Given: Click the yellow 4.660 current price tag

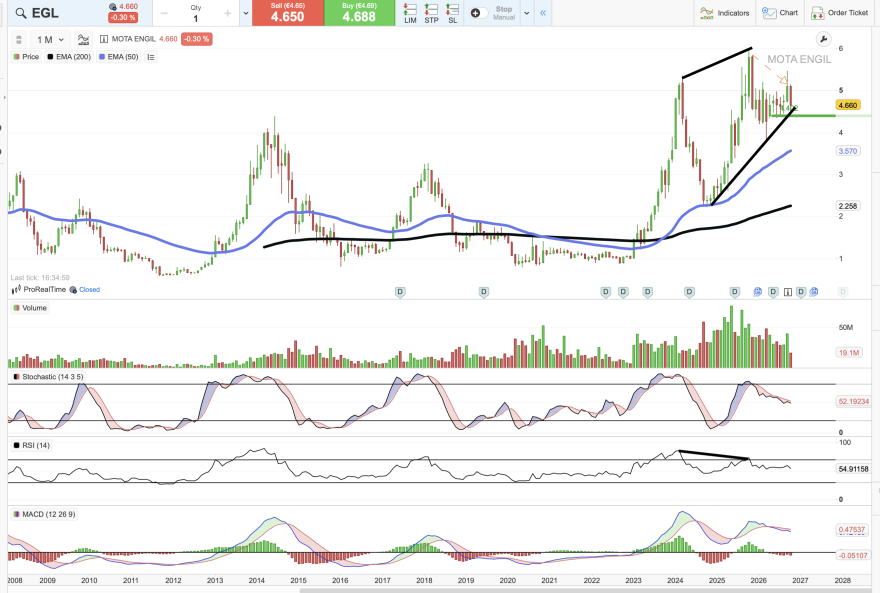Looking at the screenshot, I should coord(847,105).
